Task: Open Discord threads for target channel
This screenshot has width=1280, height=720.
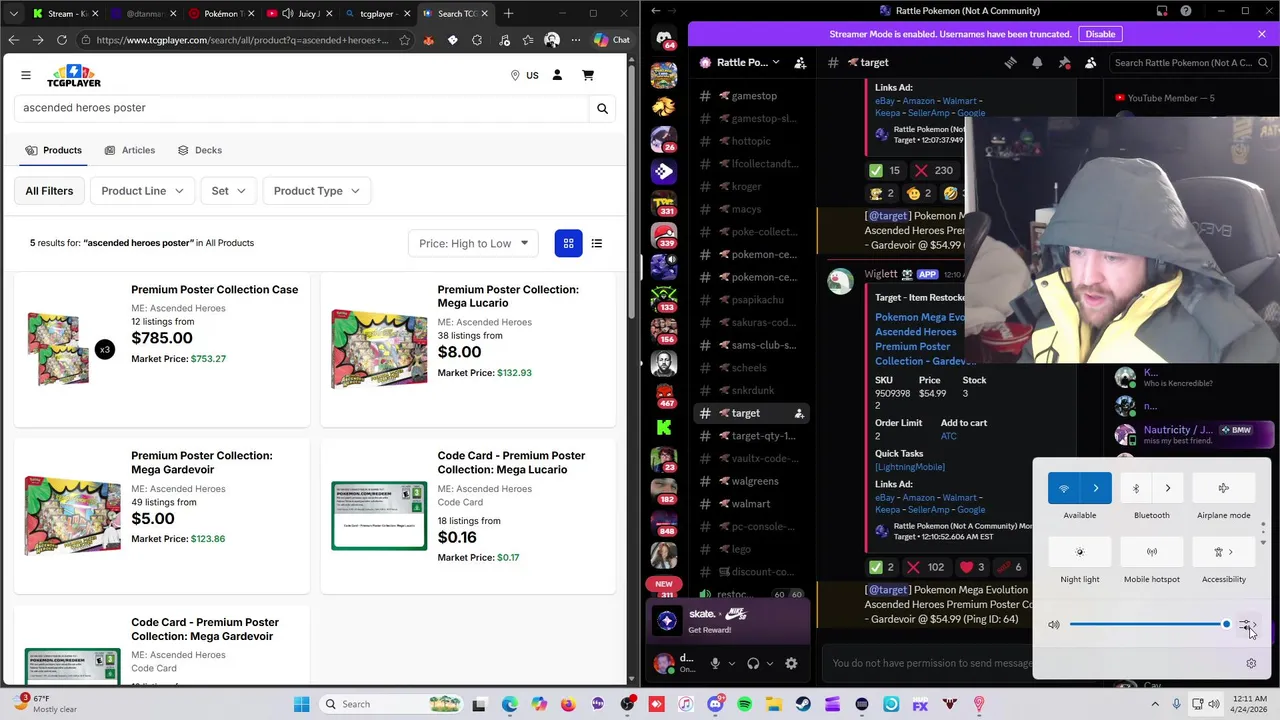Action: [x=1010, y=62]
